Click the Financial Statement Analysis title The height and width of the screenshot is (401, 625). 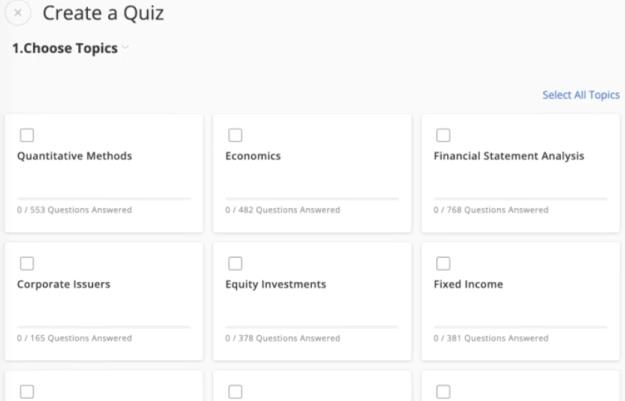(508, 156)
